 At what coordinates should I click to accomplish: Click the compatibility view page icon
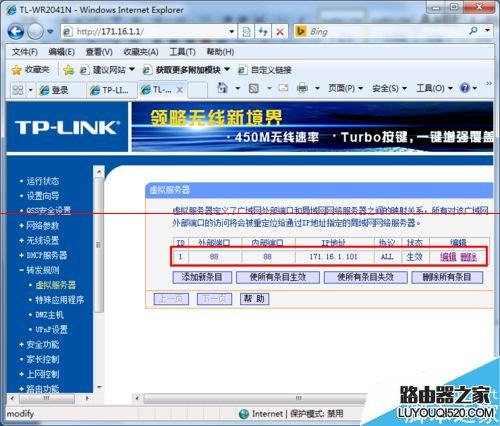(x=247, y=32)
